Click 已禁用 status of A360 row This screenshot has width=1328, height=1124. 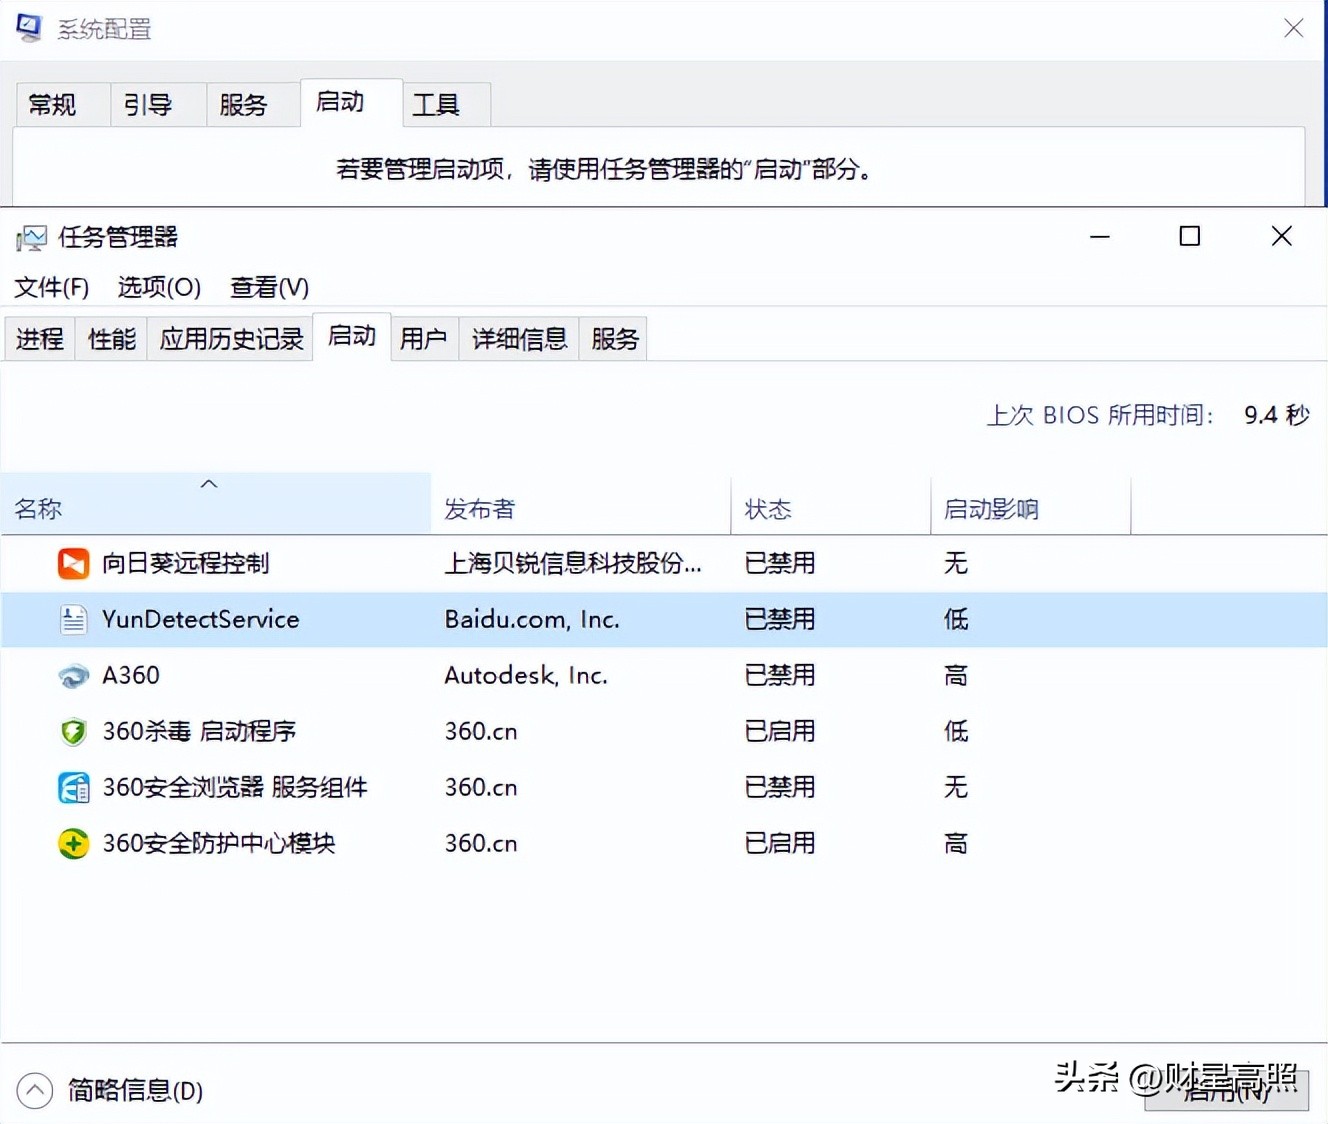click(780, 676)
